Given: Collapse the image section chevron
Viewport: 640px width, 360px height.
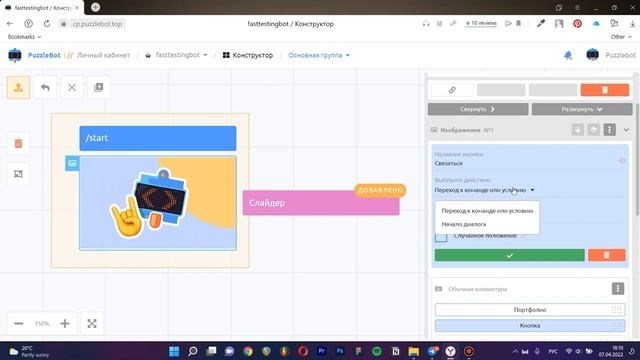Looking at the screenshot, I should coord(626,130).
